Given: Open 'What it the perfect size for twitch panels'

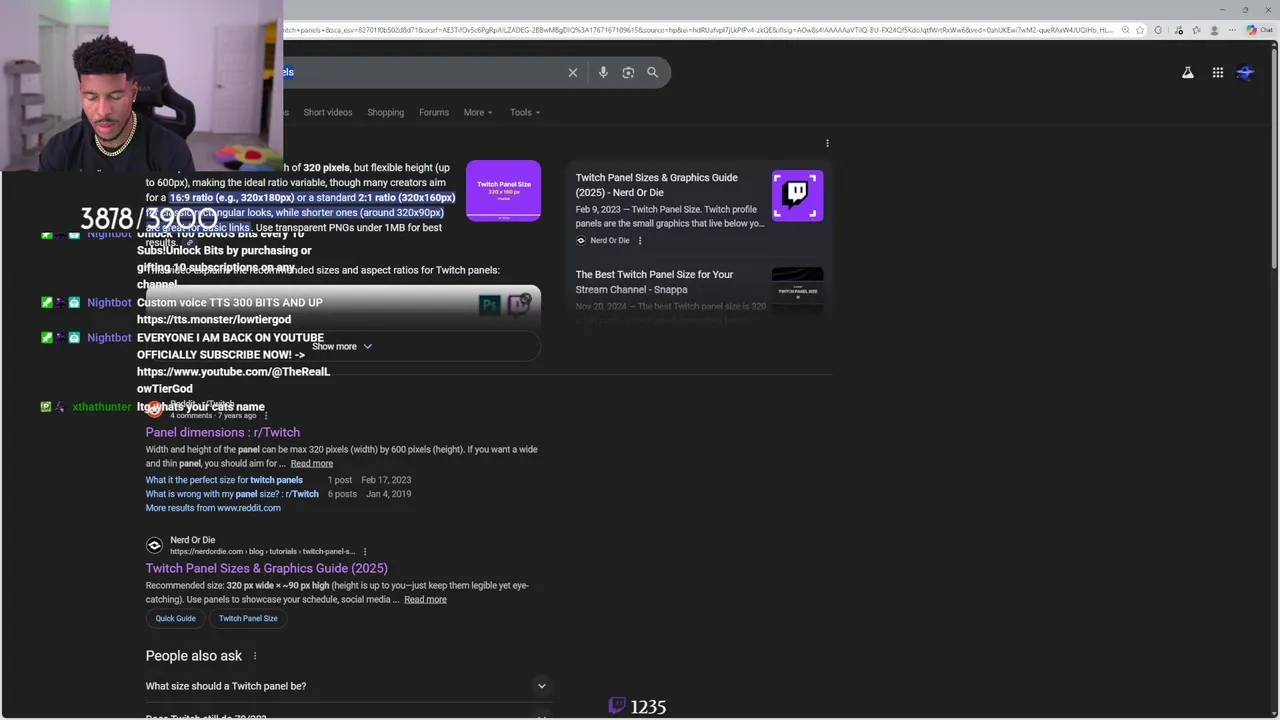Looking at the screenshot, I should (224, 480).
